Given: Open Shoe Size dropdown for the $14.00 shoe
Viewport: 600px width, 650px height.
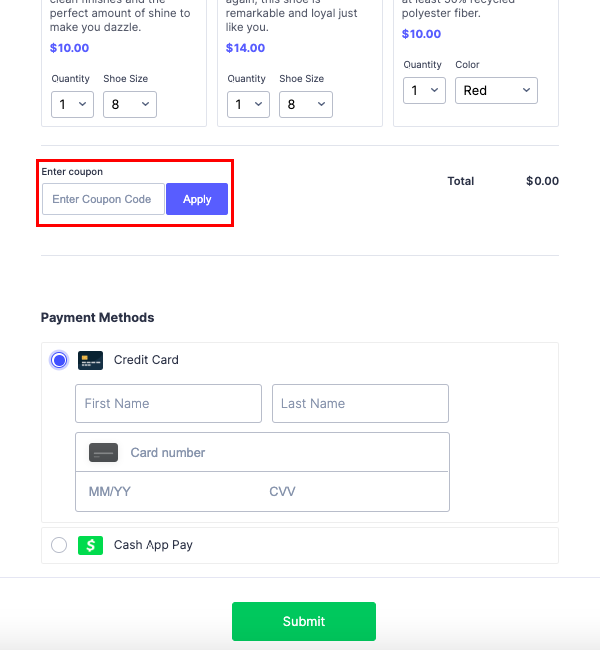Looking at the screenshot, I should pos(306,104).
